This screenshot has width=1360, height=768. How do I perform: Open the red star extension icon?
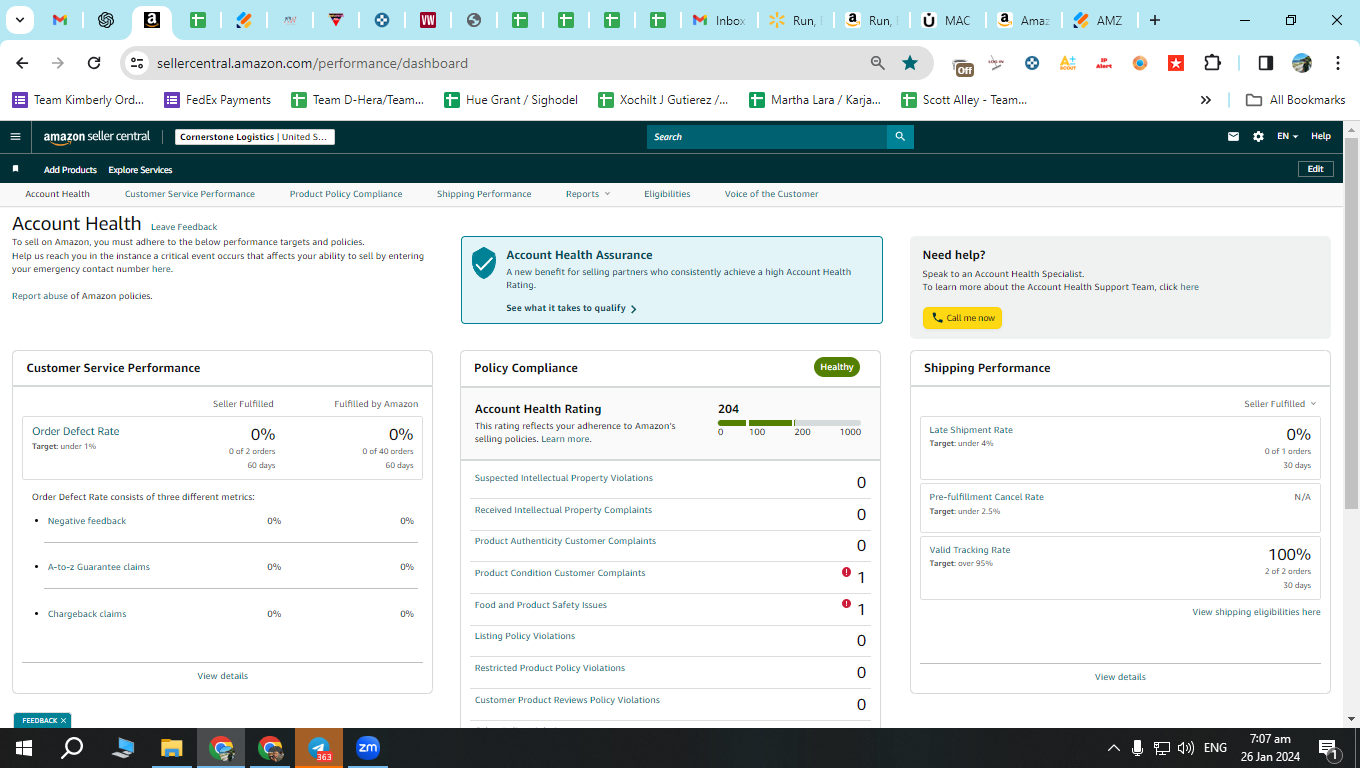(1176, 63)
